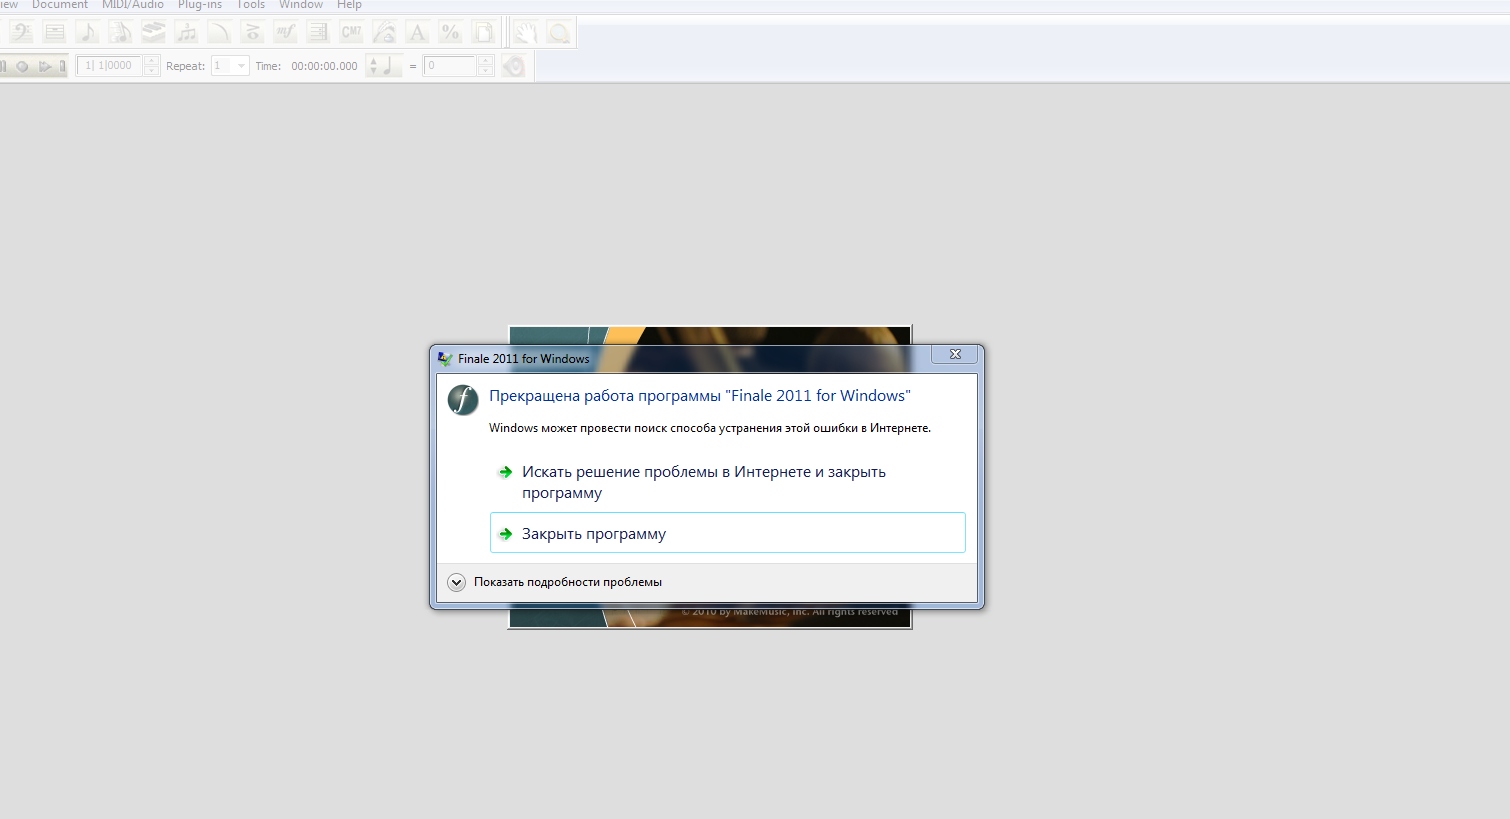The image size is (1510, 819).
Task: Choose Закрыть программу option
Action: (727, 533)
